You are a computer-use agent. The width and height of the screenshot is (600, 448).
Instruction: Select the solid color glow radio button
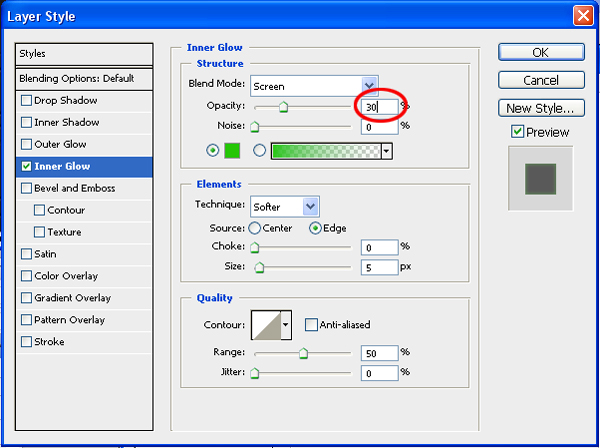pos(213,151)
